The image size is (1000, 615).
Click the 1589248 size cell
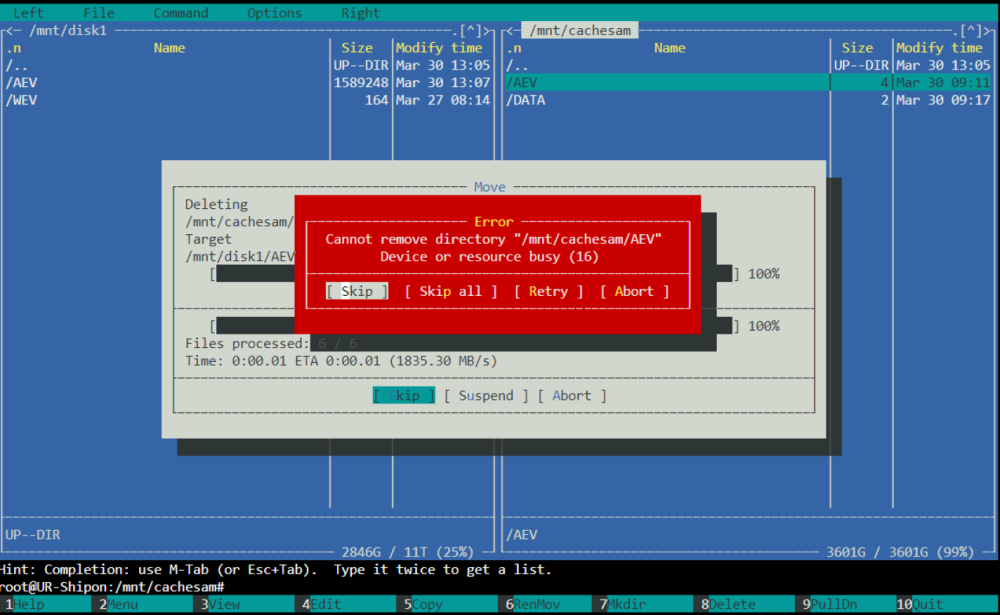click(361, 83)
